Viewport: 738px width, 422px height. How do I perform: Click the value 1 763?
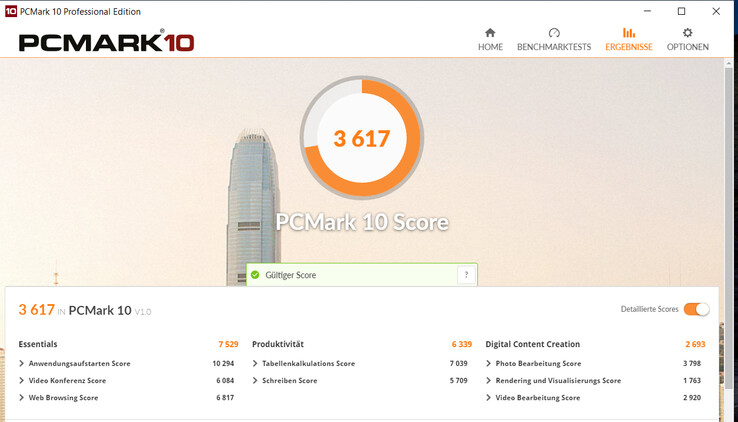tap(692, 380)
